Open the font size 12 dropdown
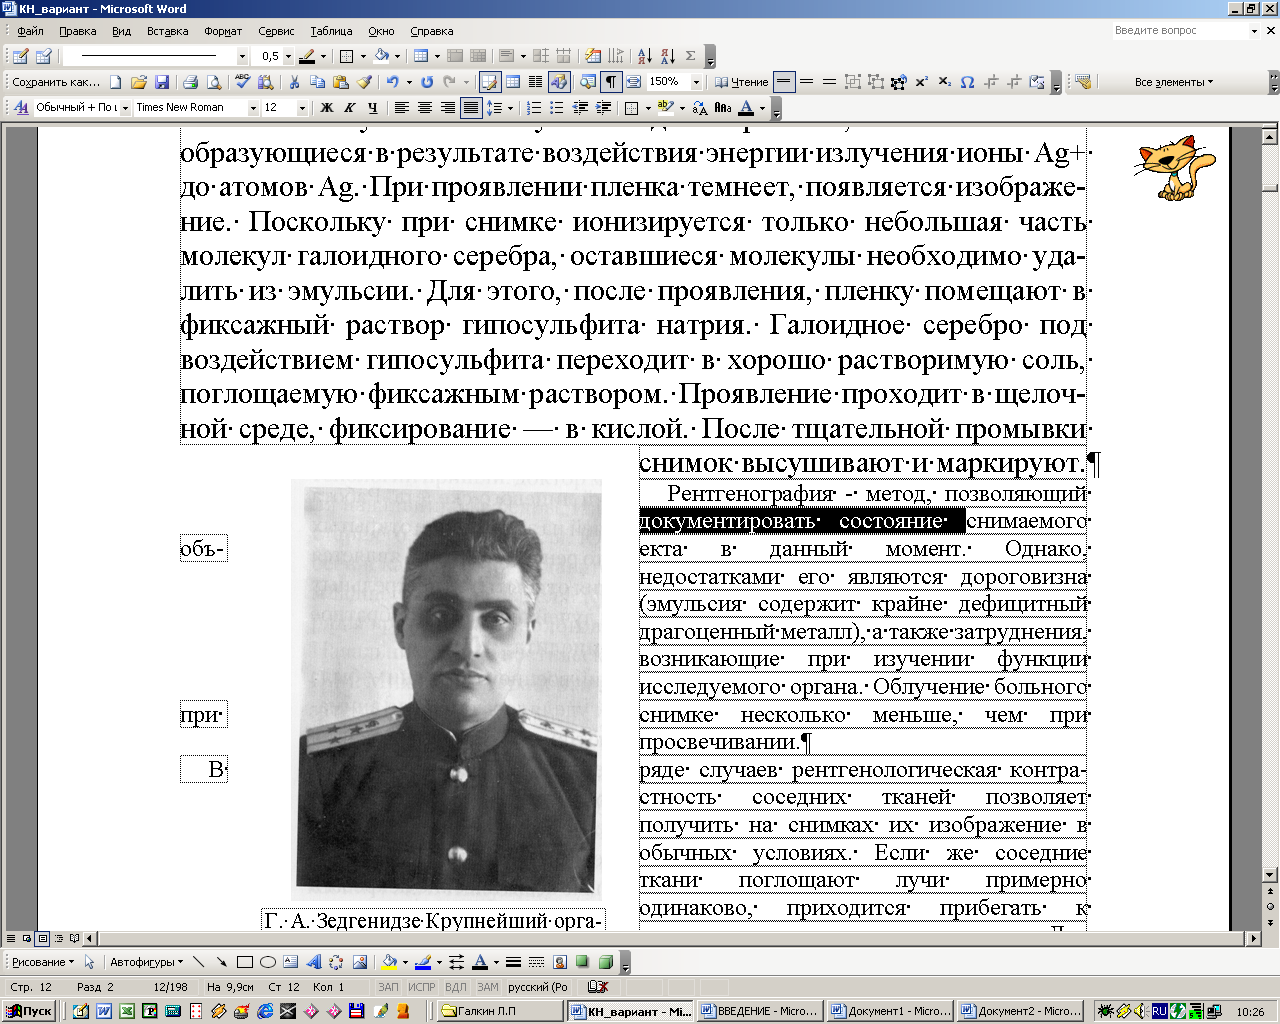The height and width of the screenshot is (1024, 1280). click(x=302, y=107)
